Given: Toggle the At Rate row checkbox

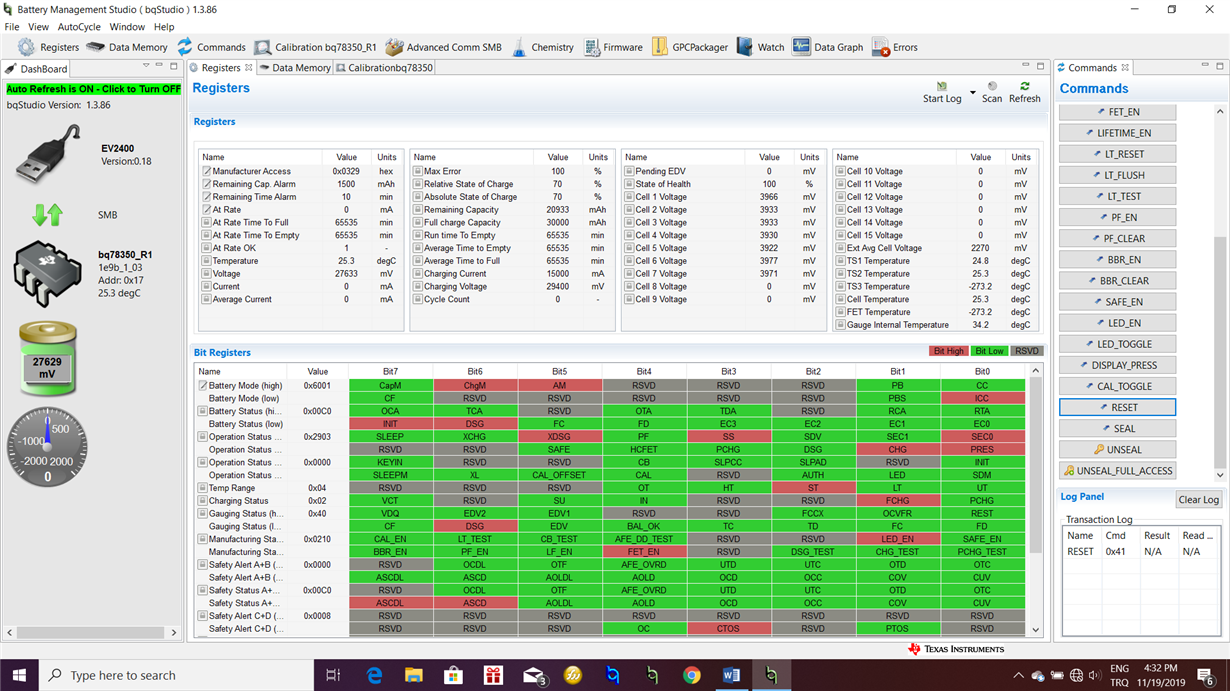Looking at the screenshot, I should click(x=206, y=210).
